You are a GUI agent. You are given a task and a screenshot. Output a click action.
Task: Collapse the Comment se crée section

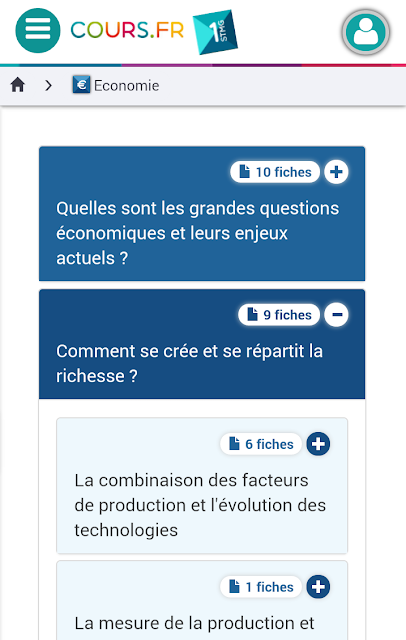(337, 315)
